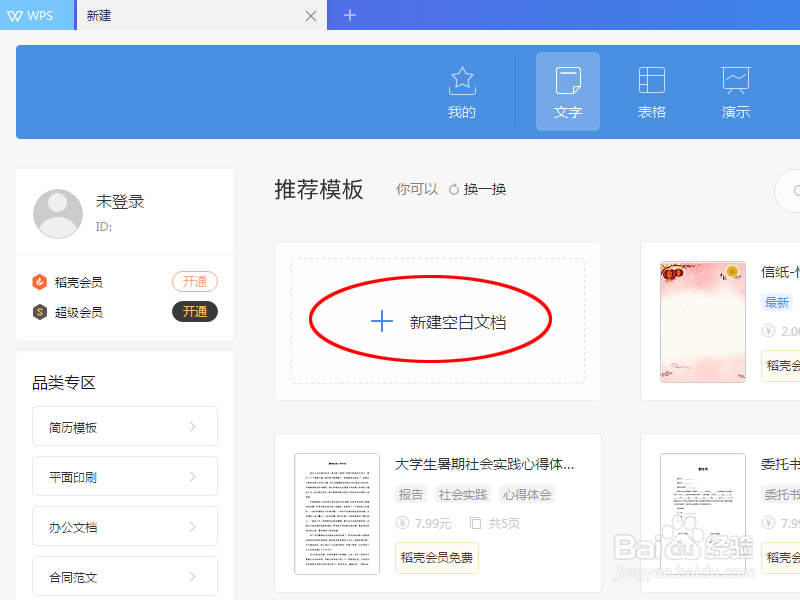Expand 简历模板 chevron arrow
800x600 pixels.
pos(192,427)
